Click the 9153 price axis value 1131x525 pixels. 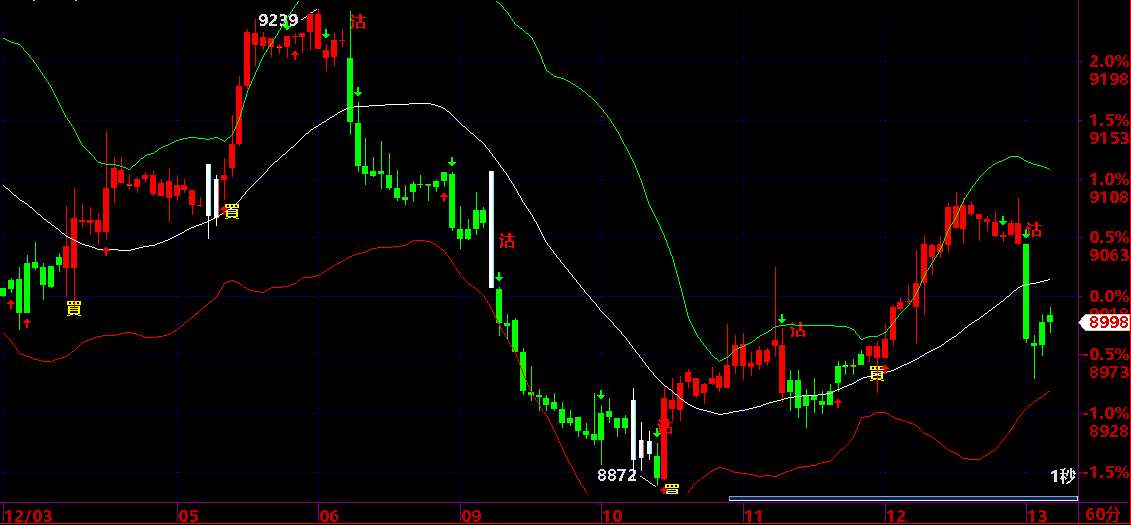[x=1109, y=137]
